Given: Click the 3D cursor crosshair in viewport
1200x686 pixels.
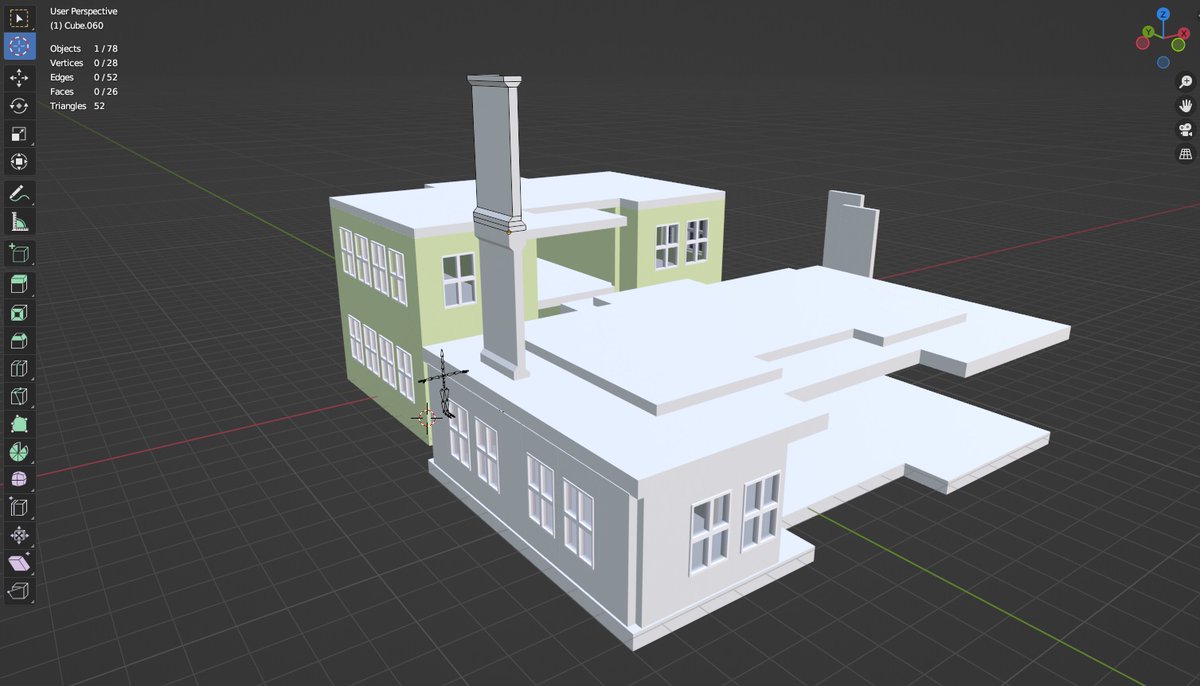Looking at the screenshot, I should point(428,416).
